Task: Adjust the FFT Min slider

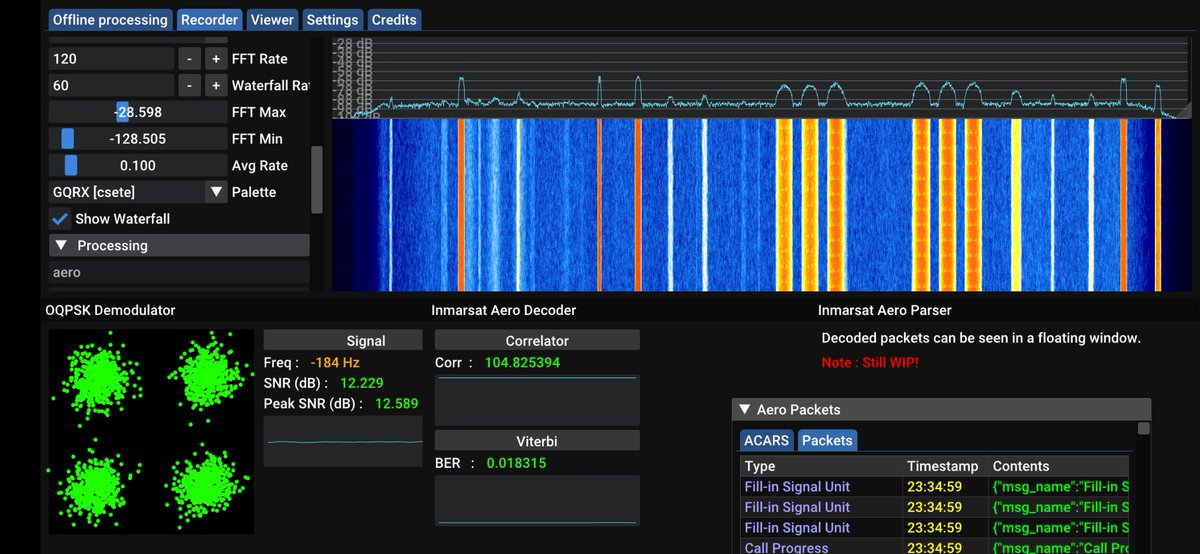Action: pos(137,139)
